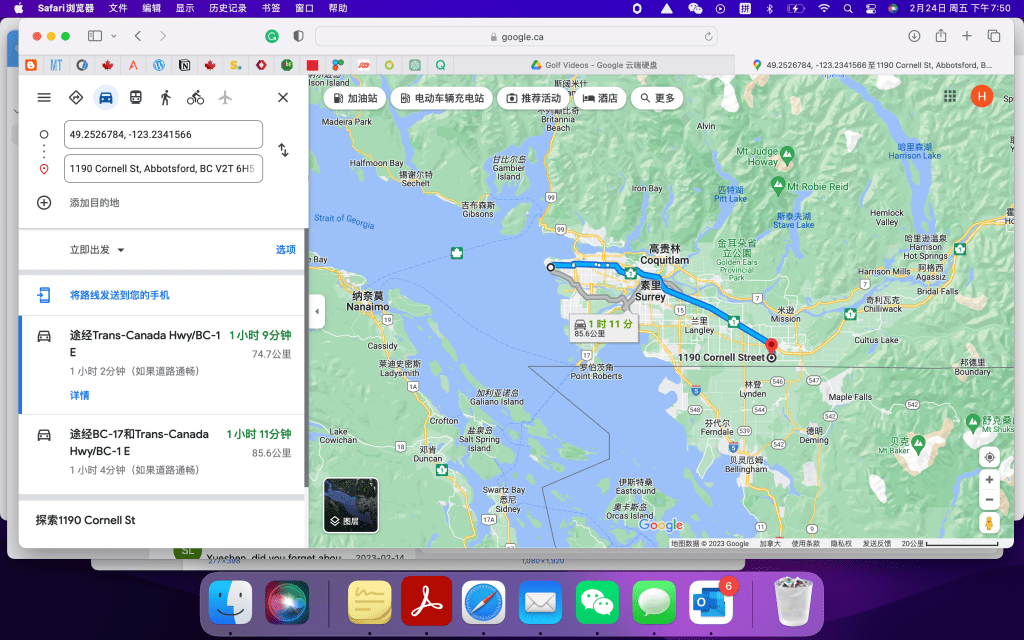Screen dimensions: 1024x640
Task: Click the show your location button
Action: (989, 457)
